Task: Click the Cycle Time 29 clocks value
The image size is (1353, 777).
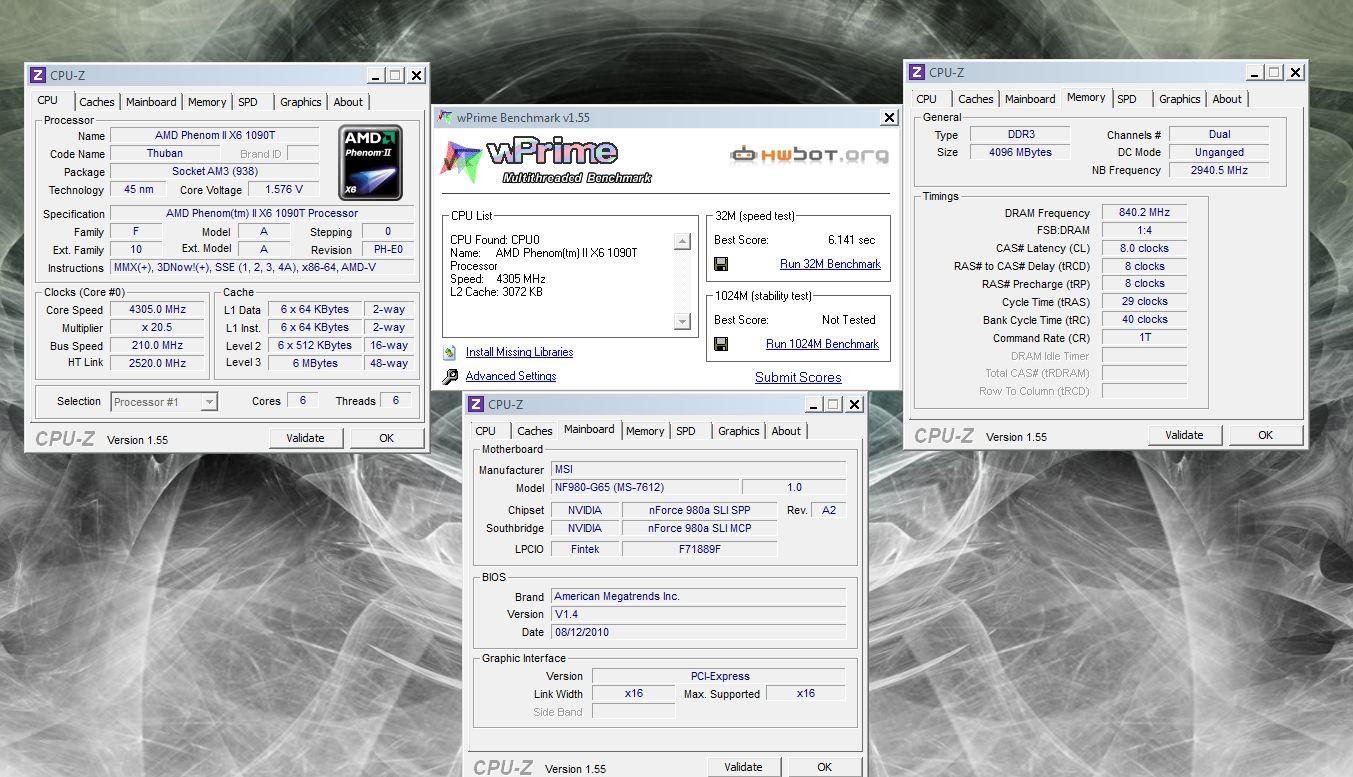Action: click(1145, 301)
